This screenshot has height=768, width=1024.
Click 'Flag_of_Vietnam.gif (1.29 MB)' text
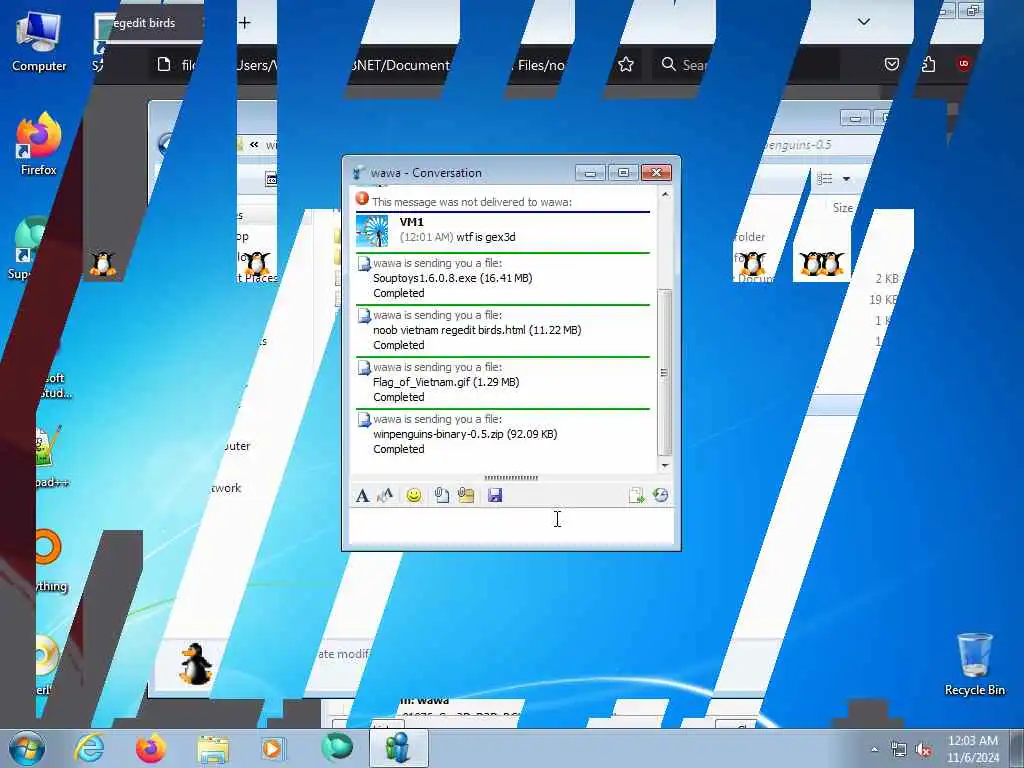tap(446, 382)
